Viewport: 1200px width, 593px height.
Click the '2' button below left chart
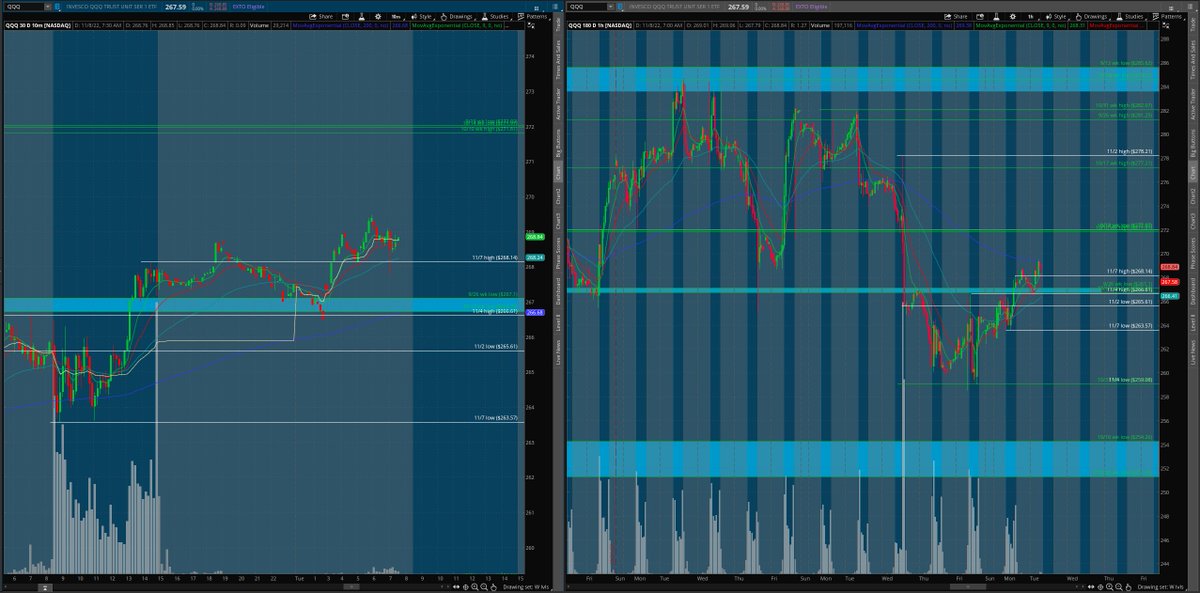[x=45, y=587]
